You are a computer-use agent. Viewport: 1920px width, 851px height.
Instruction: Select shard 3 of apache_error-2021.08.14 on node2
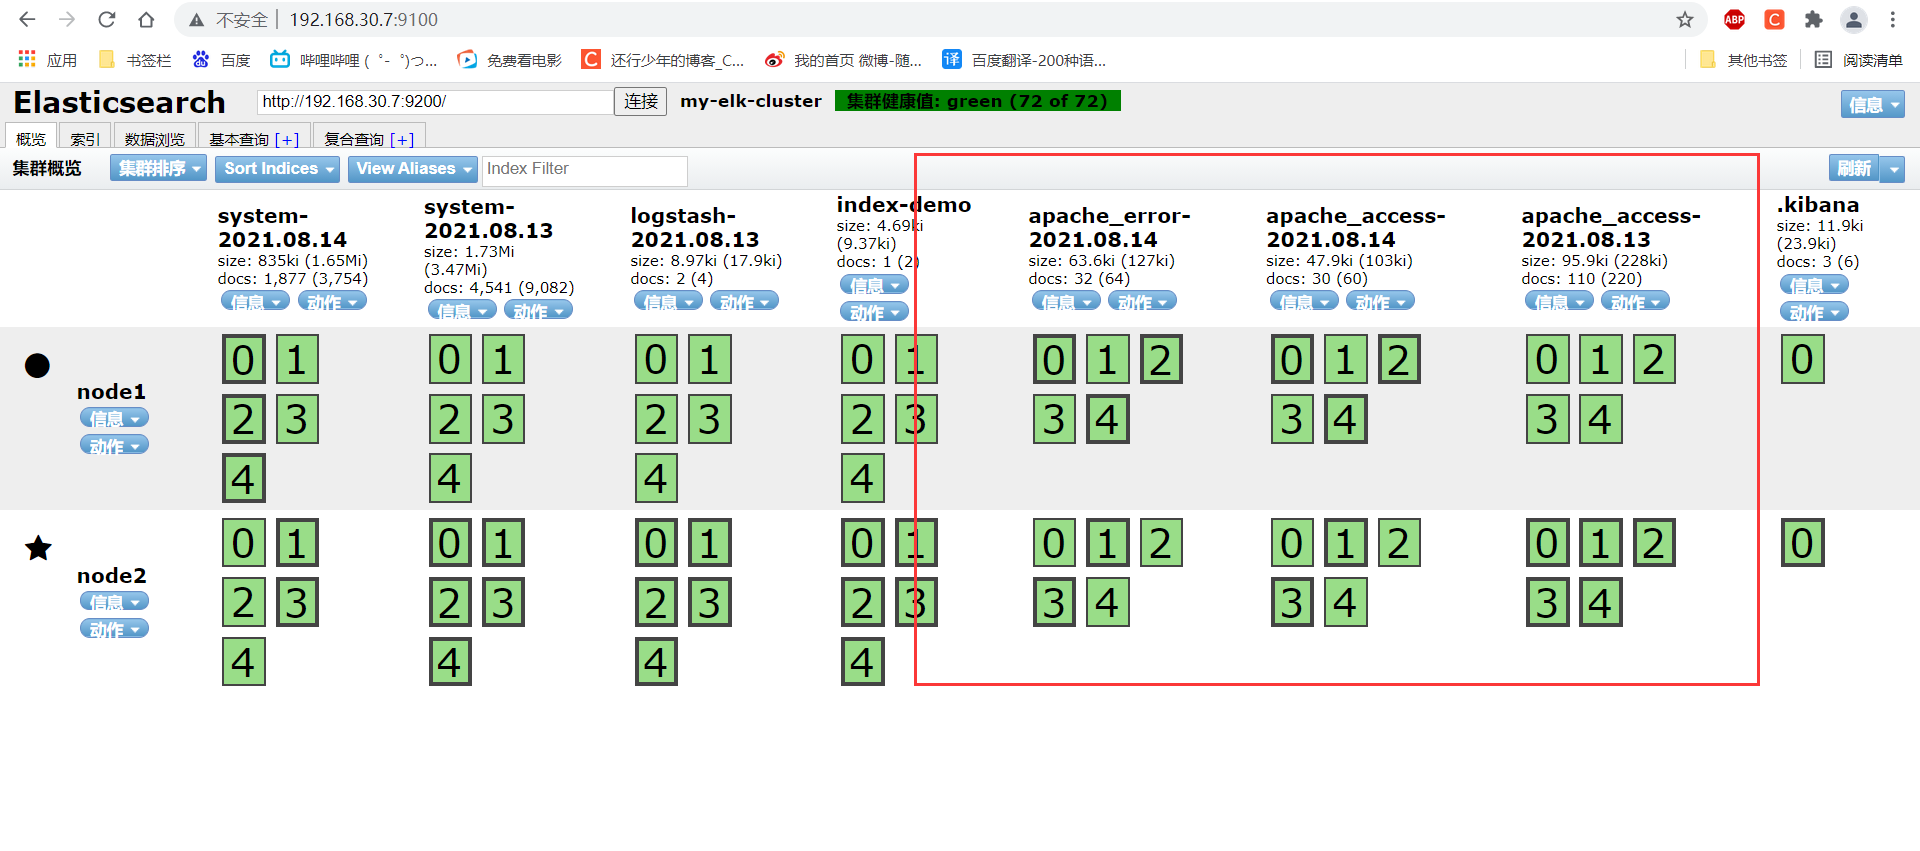(x=1054, y=602)
